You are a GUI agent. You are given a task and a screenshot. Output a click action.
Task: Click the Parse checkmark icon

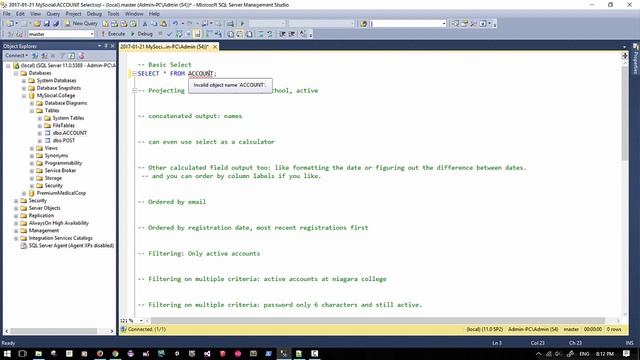pos(169,34)
